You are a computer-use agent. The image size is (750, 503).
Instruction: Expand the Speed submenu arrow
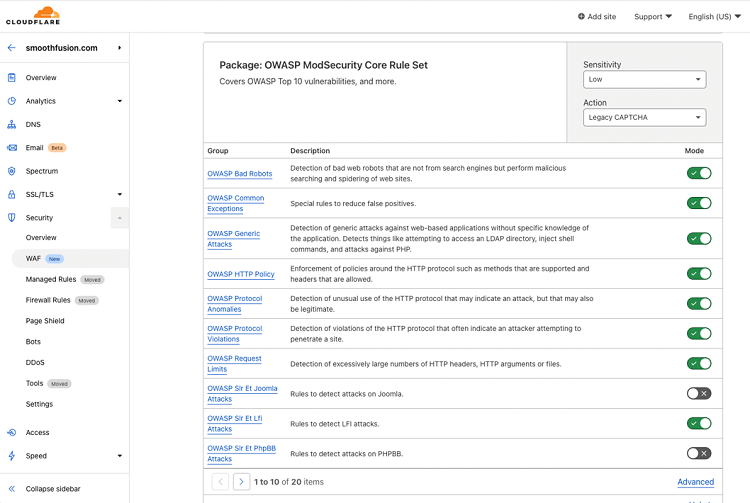120,456
